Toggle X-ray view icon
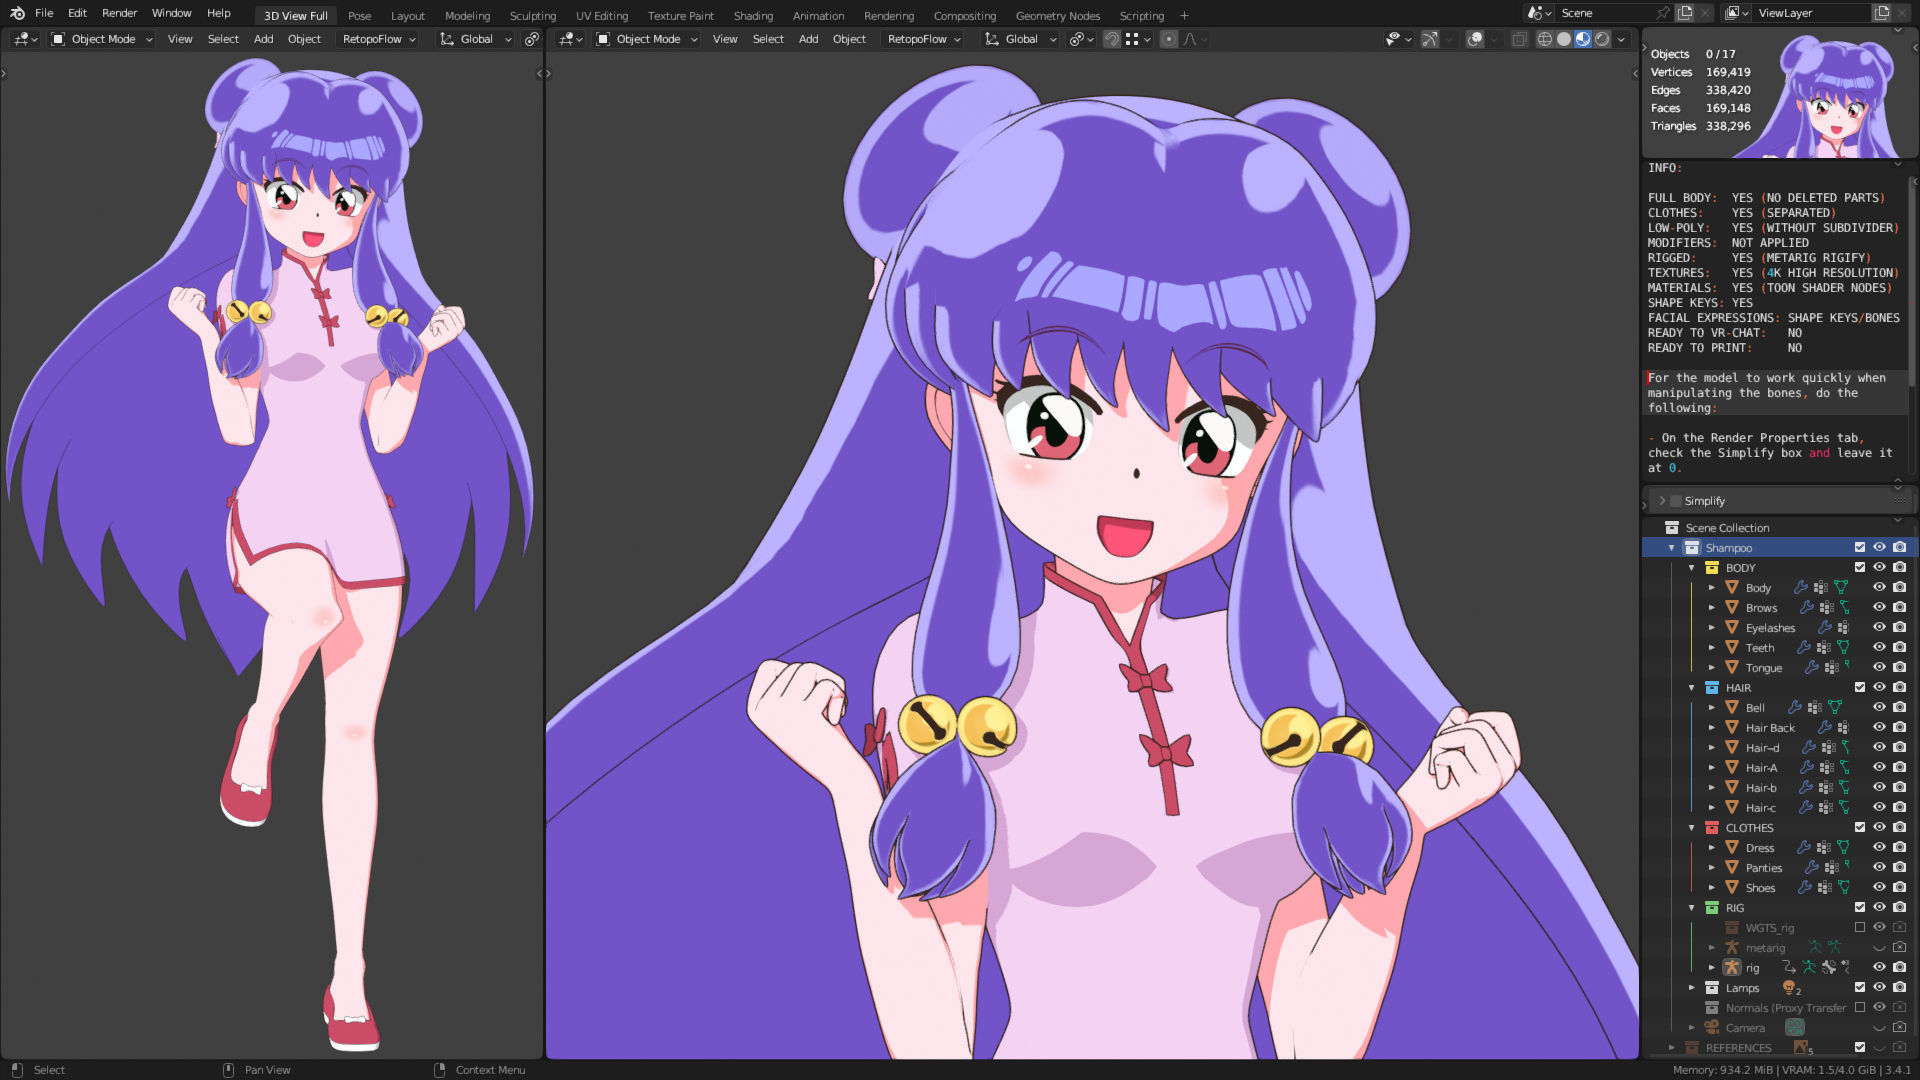 tap(1519, 39)
